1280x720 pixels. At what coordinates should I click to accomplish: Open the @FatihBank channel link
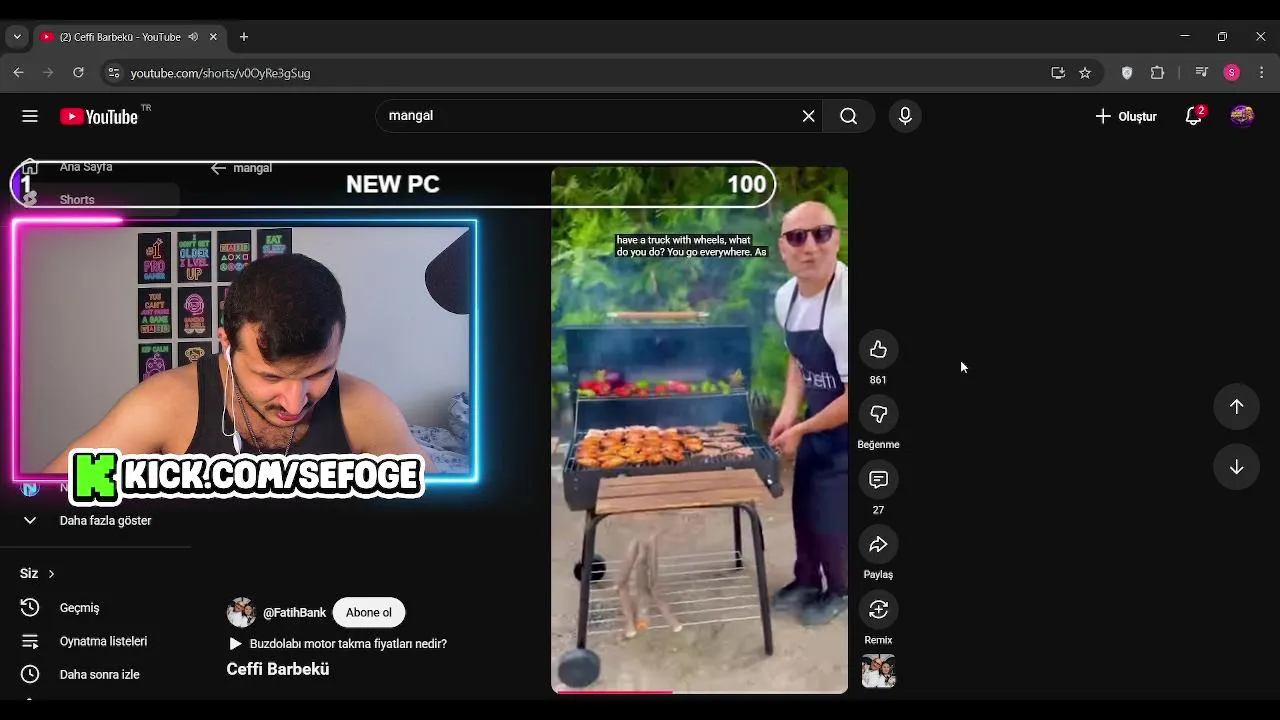(x=294, y=612)
